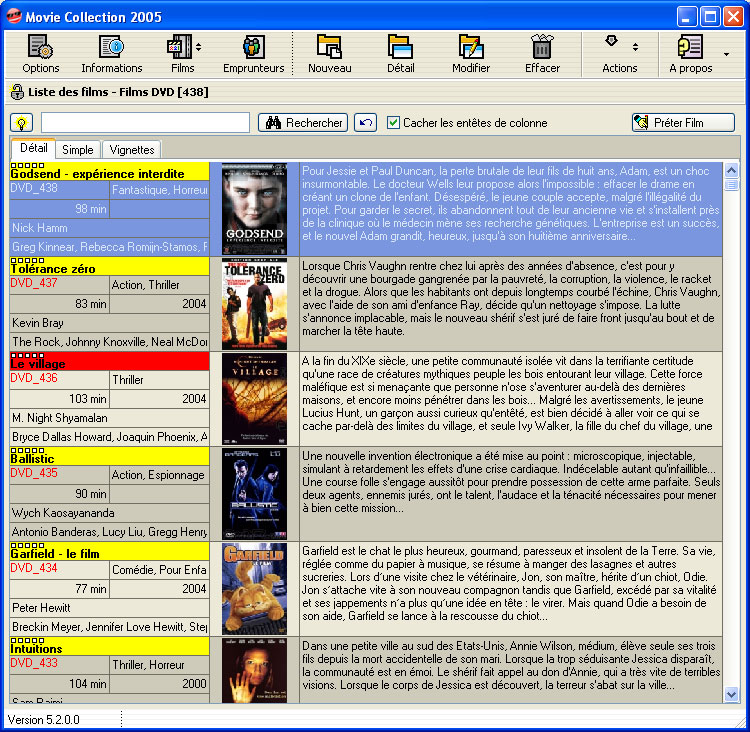Expand the dropdown arrow beside A propos
The height and width of the screenshot is (732, 750).
tap(726, 54)
